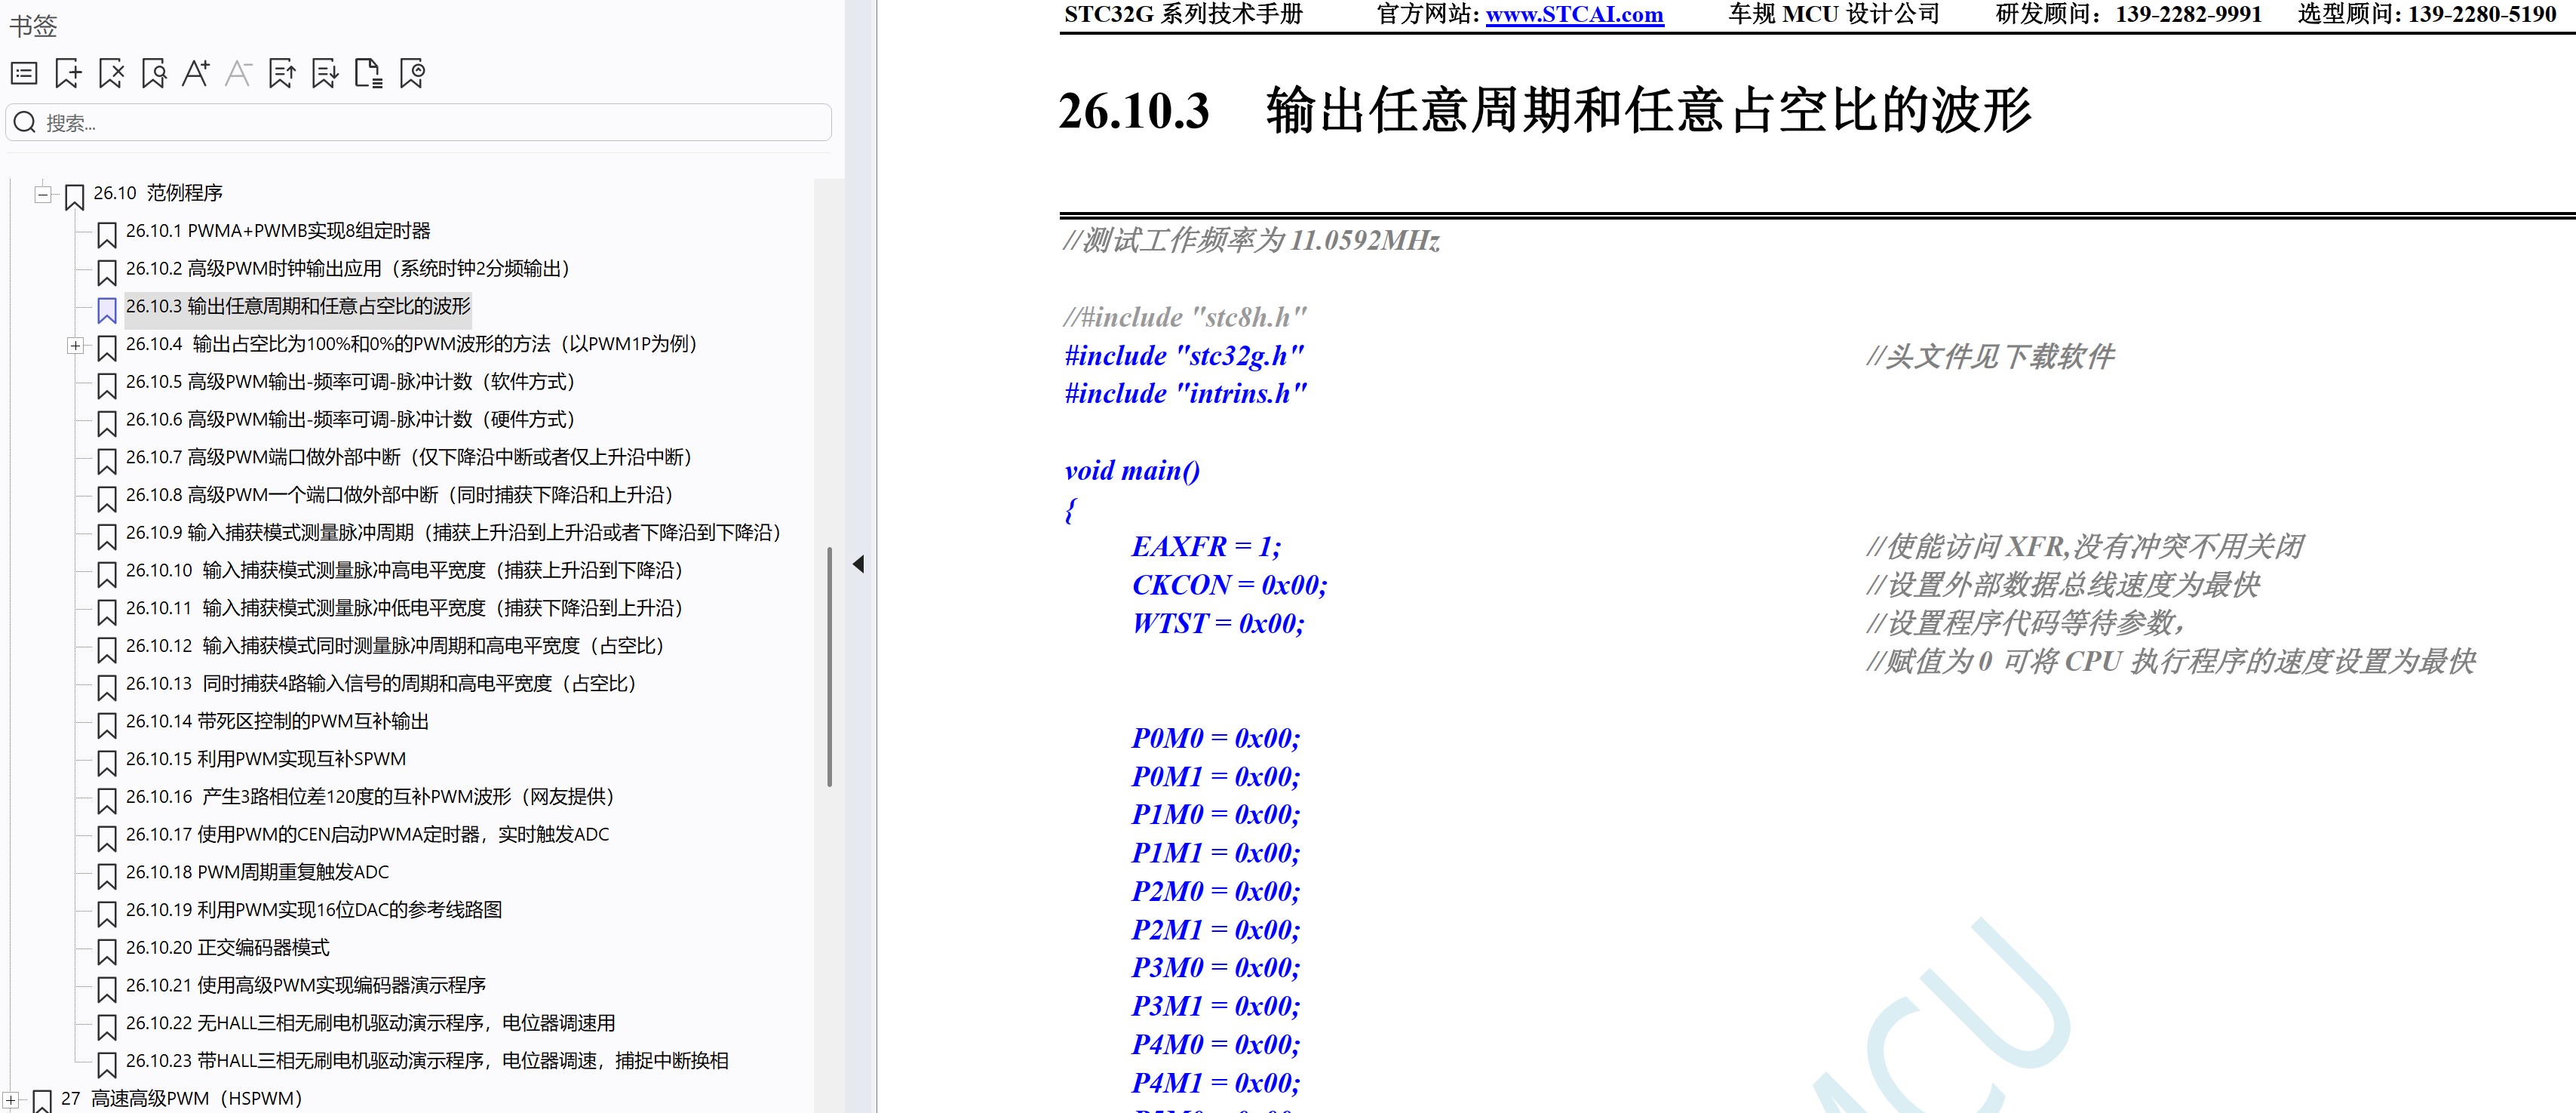This screenshot has width=2576, height=1113.
Task: Open bookmark 26.10.23 带HALL三相无刷电机驱动
Action: tap(427, 1060)
